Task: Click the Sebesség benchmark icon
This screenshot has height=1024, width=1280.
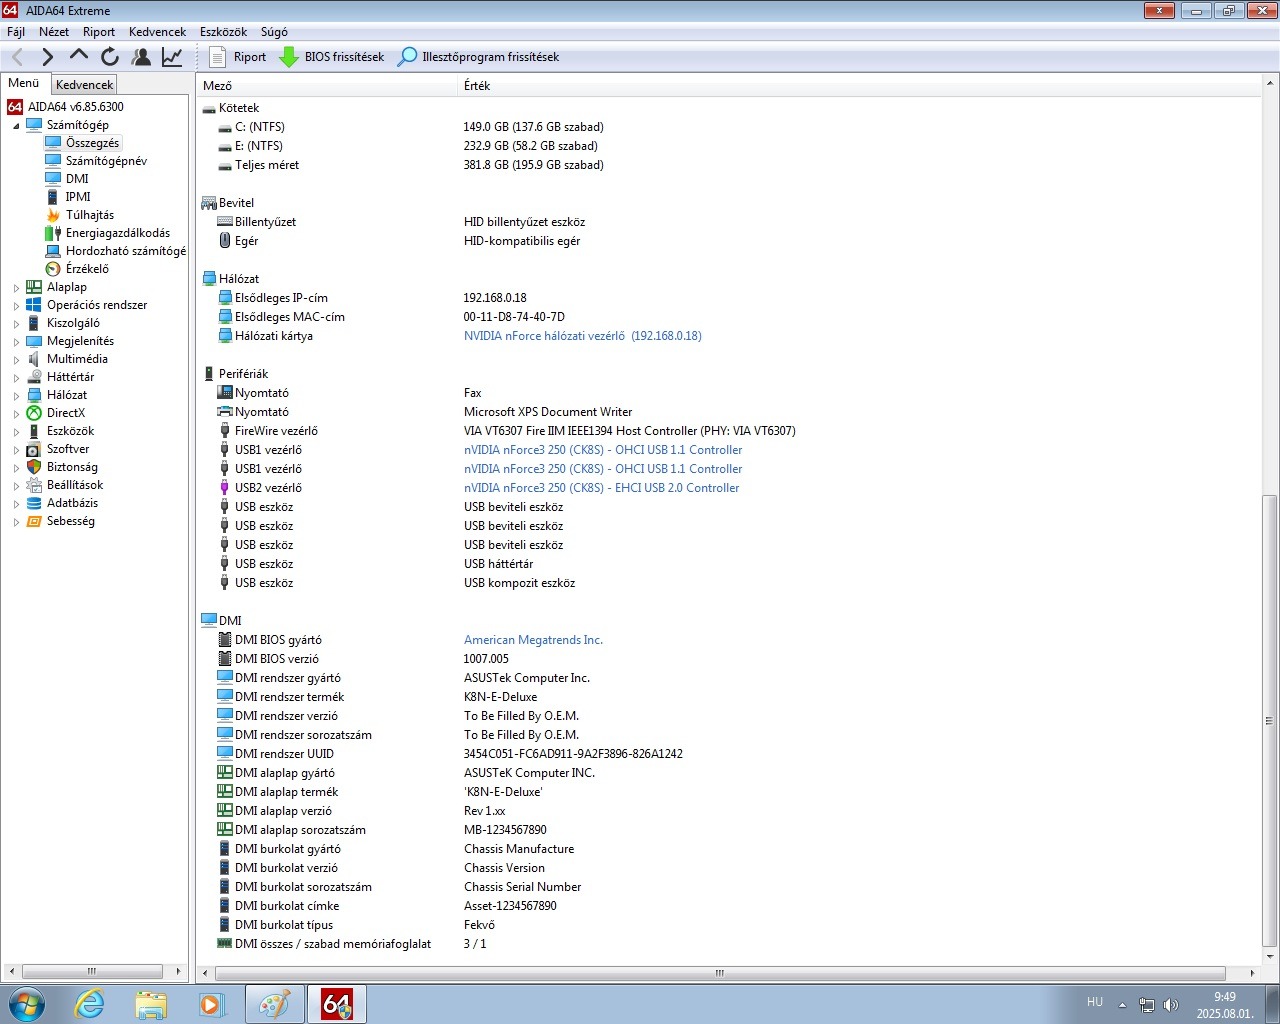Action: tap(34, 521)
